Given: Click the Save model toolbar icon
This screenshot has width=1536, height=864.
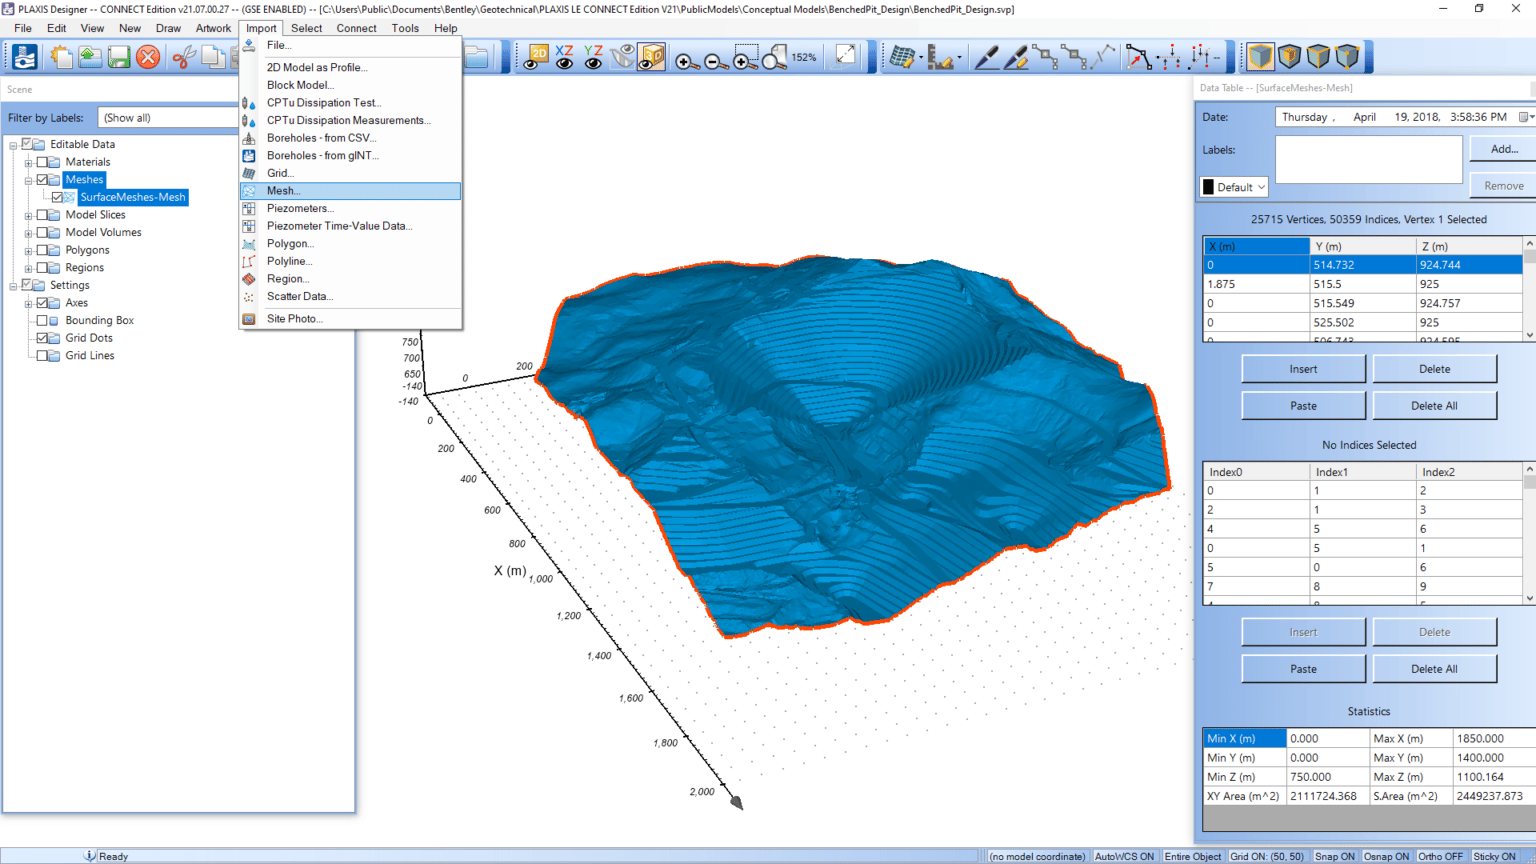Looking at the screenshot, I should click(x=119, y=57).
